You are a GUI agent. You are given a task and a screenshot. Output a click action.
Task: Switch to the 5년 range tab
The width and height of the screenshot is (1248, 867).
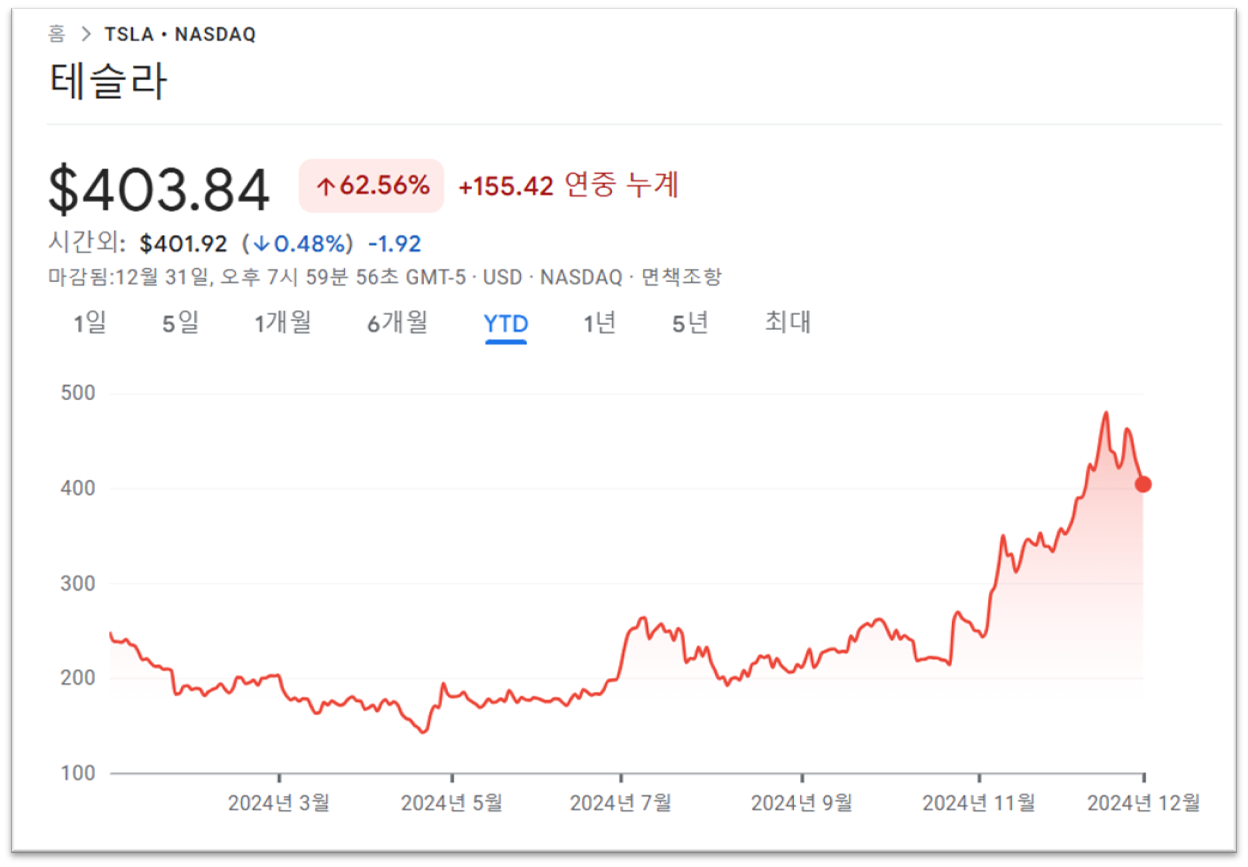tap(690, 323)
